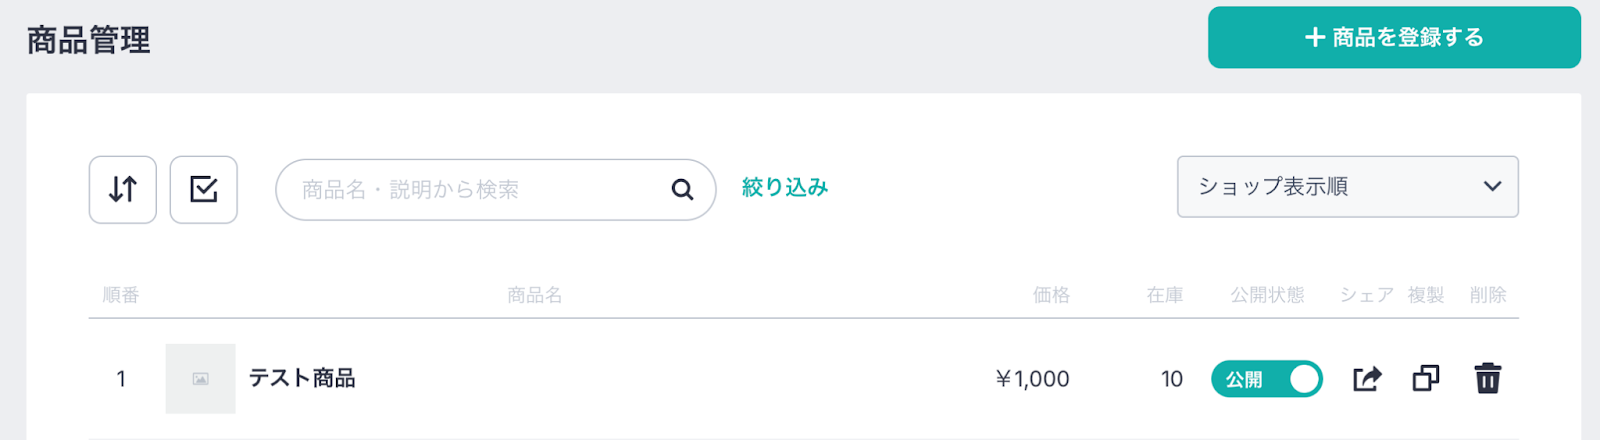Click the plus icon on 商品を登録する

(x=1315, y=38)
